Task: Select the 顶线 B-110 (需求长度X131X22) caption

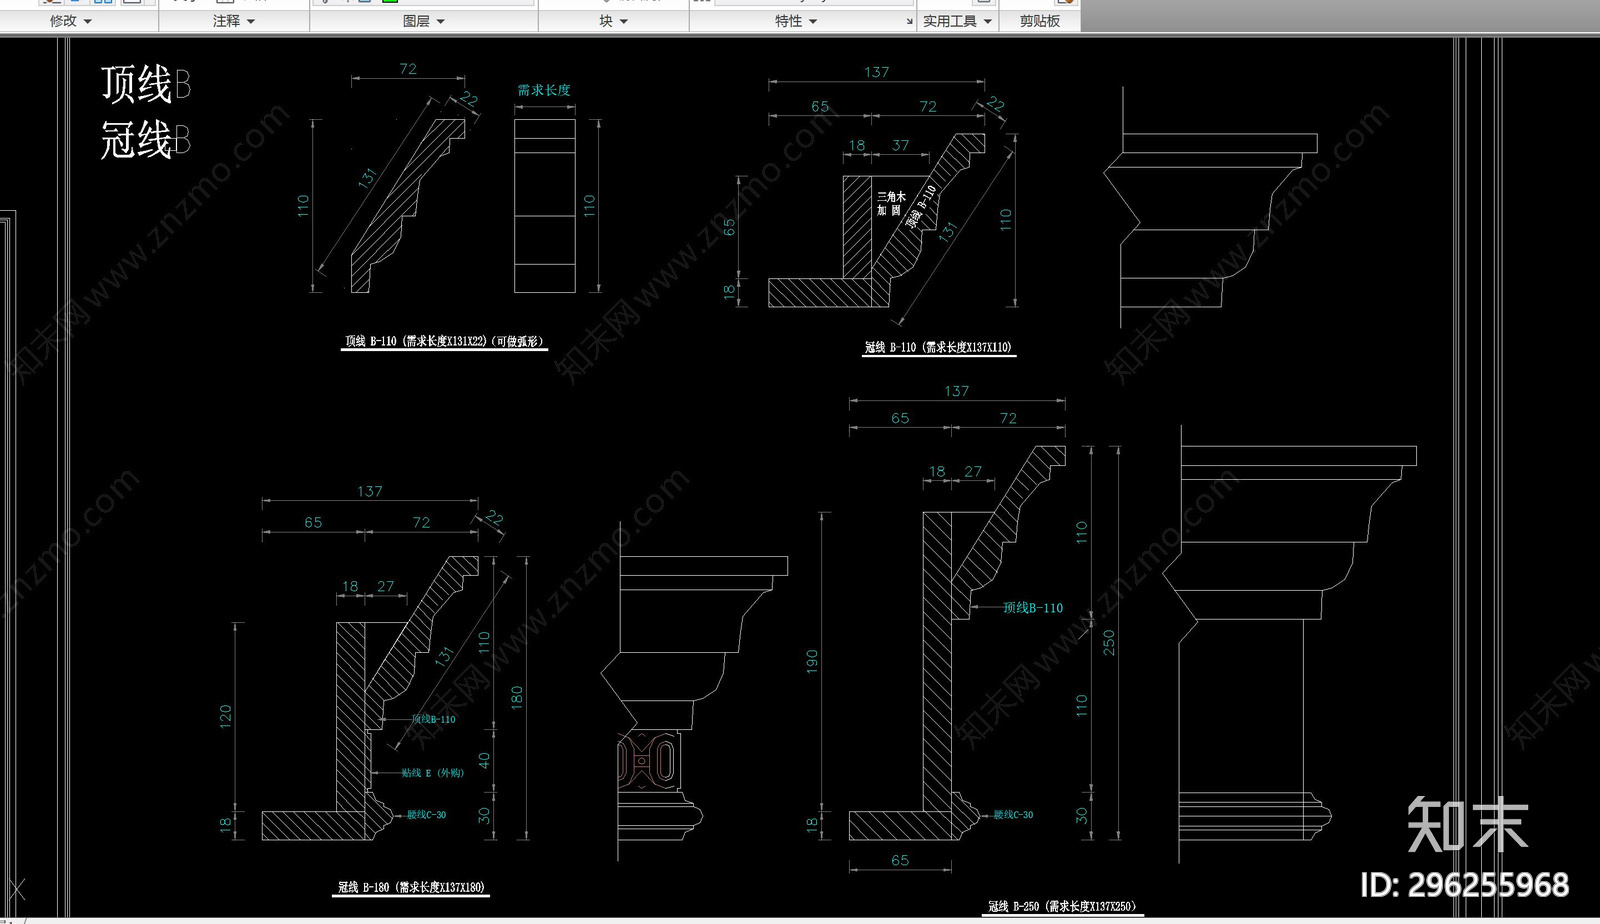Action: [444, 341]
